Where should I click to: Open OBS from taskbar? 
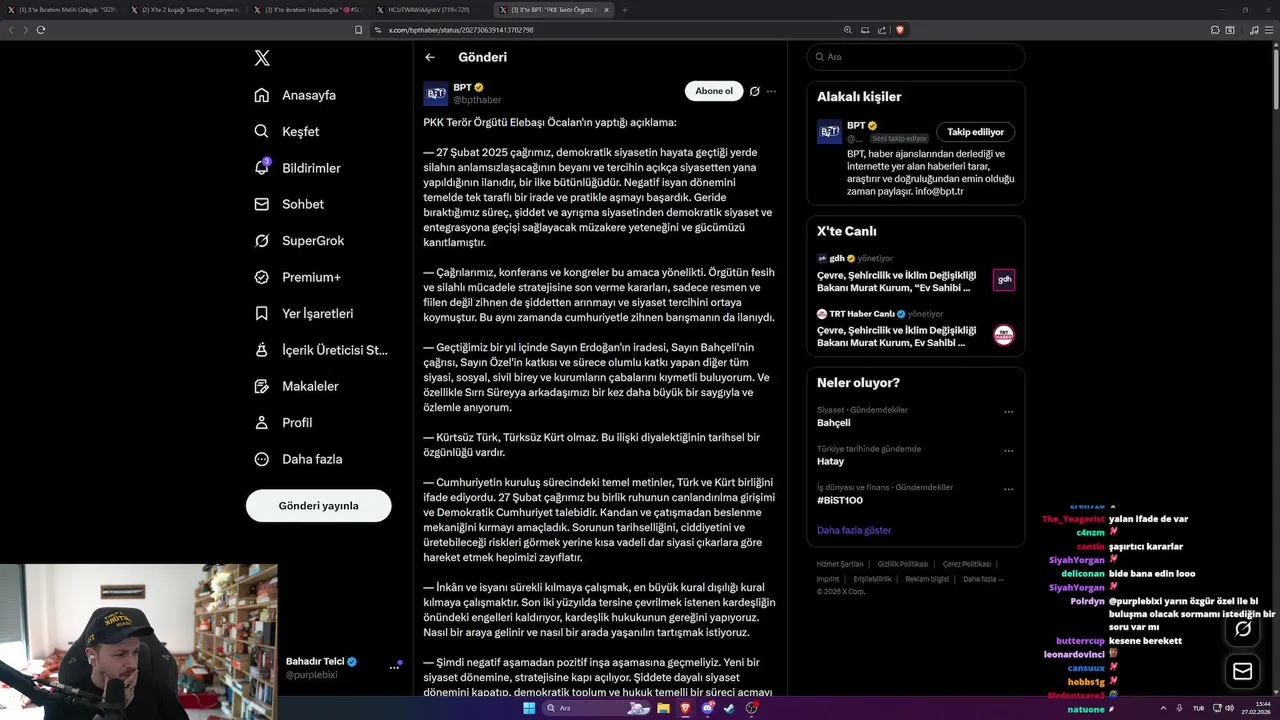click(752, 708)
